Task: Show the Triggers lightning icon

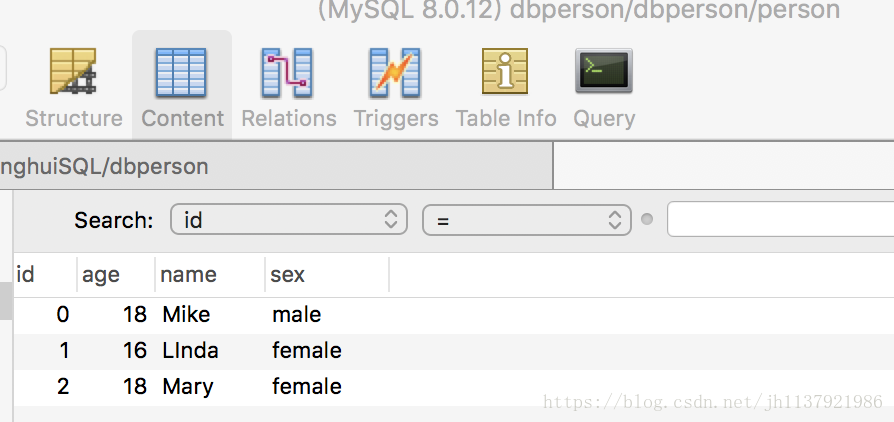Action: pos(395,72)
